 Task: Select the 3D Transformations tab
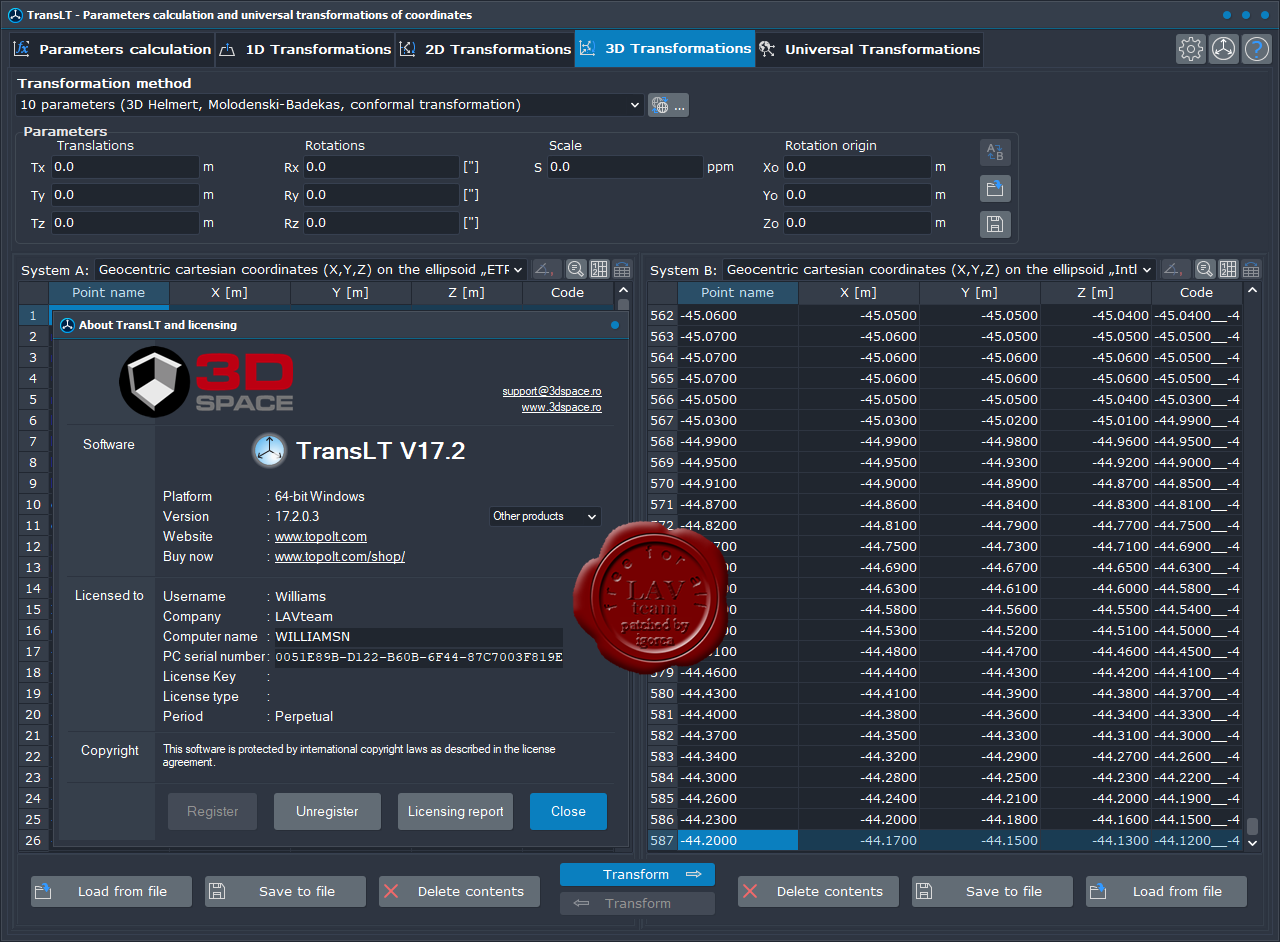(665, 49)
